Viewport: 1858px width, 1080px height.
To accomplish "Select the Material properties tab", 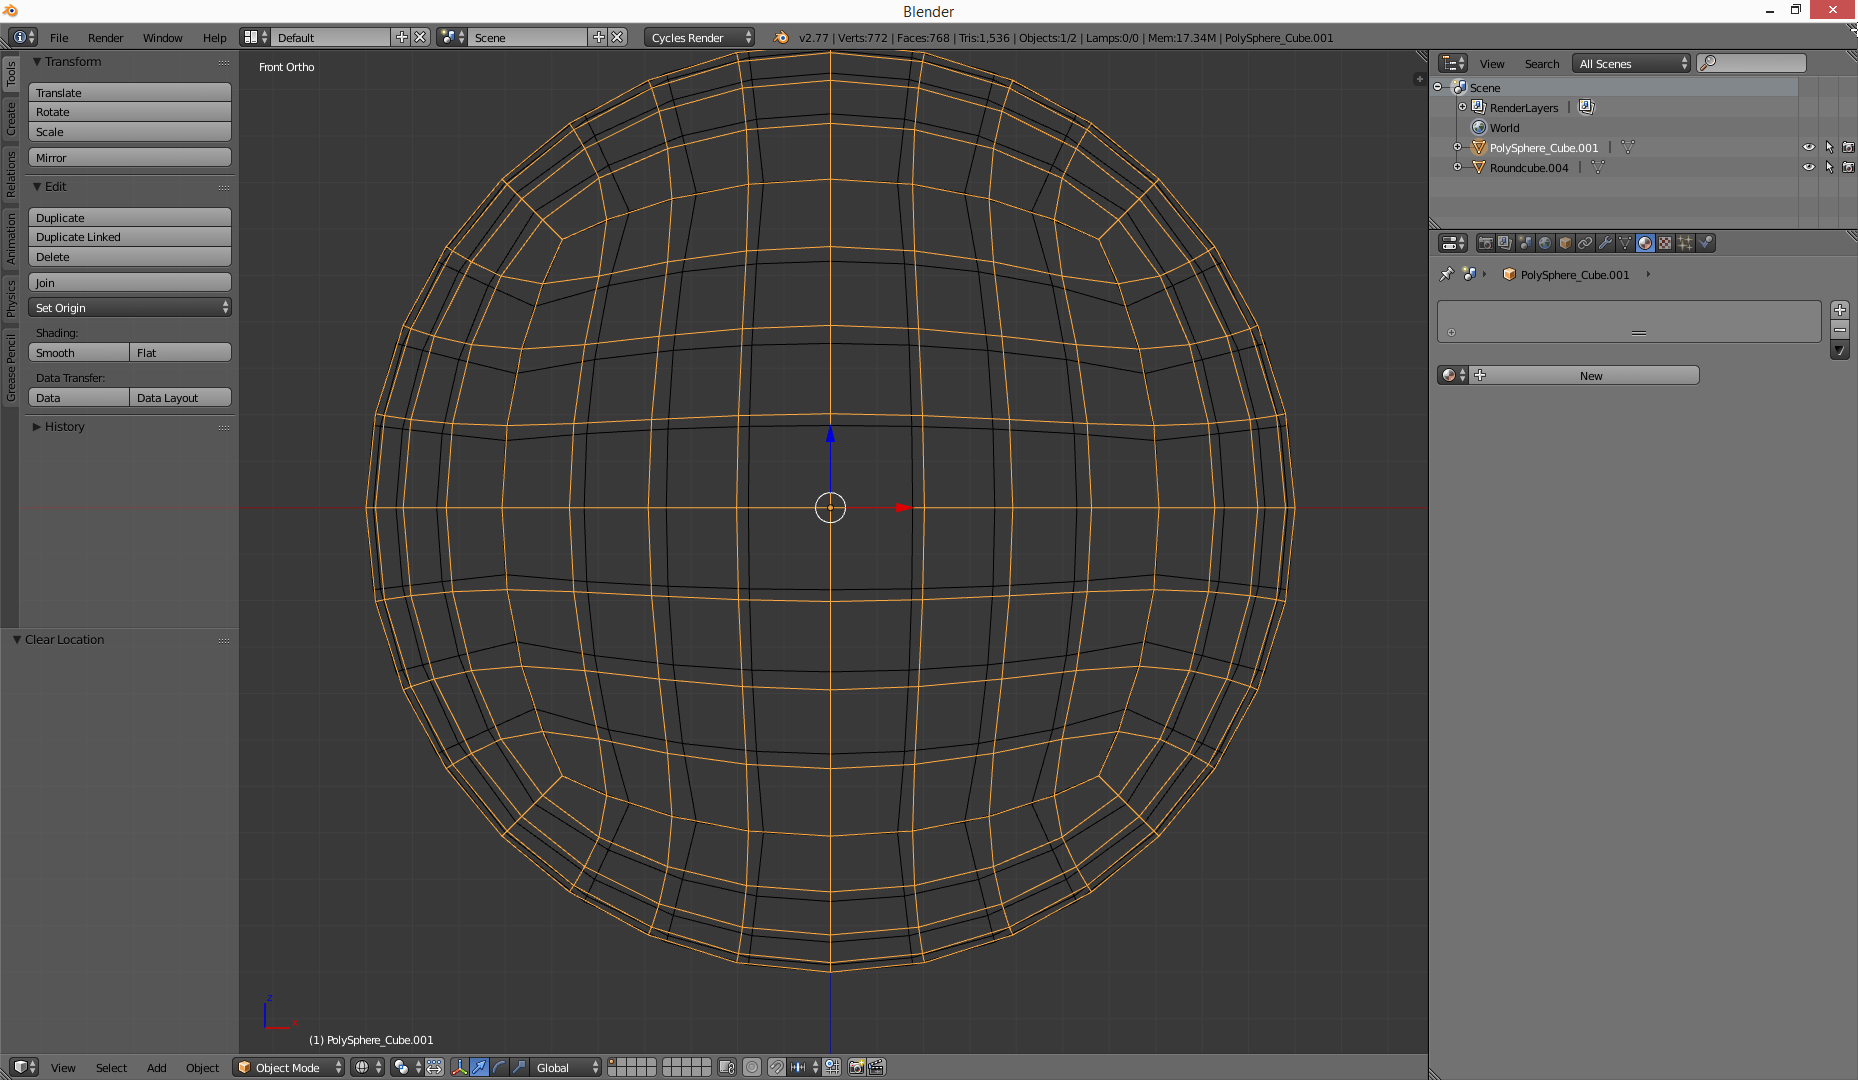I will 1645,242.
